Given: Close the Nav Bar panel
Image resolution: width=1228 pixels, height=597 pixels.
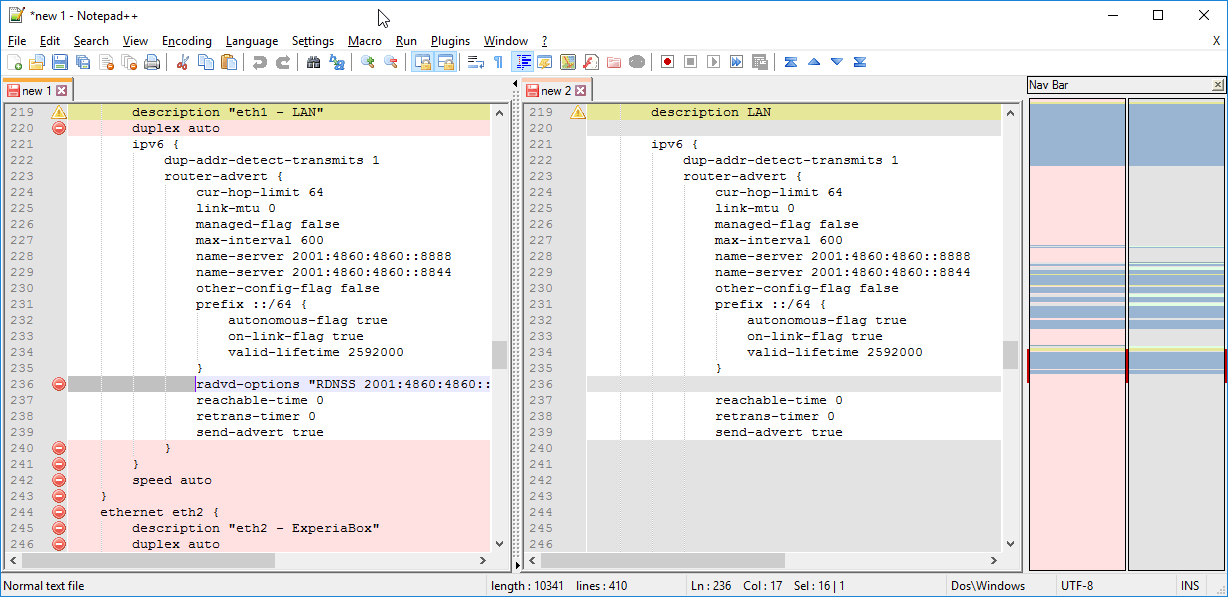Looking at the screenshot, I should (1217, 85).
